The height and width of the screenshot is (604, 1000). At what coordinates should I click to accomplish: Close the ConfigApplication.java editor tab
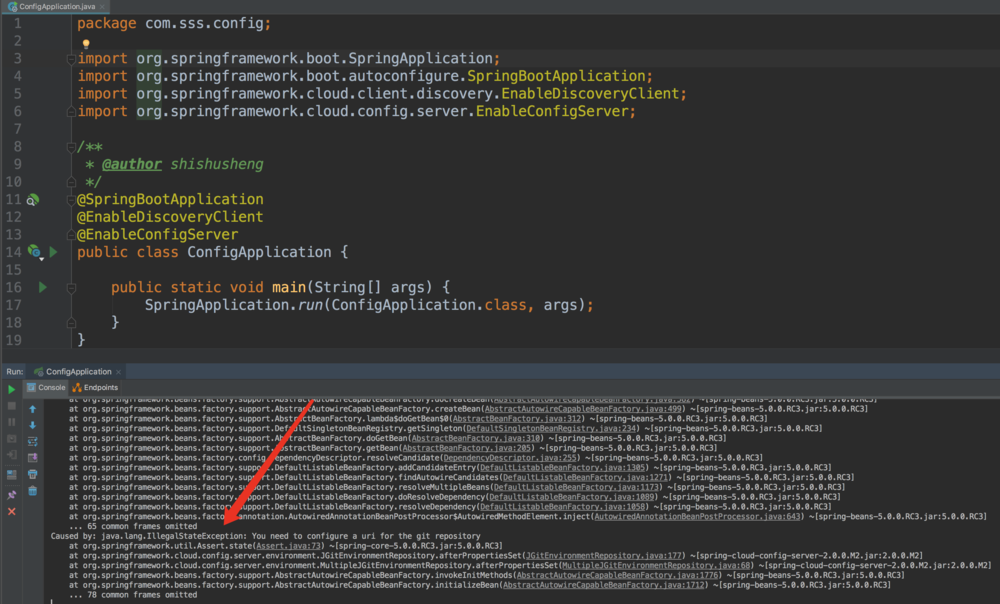pos(102,6)
